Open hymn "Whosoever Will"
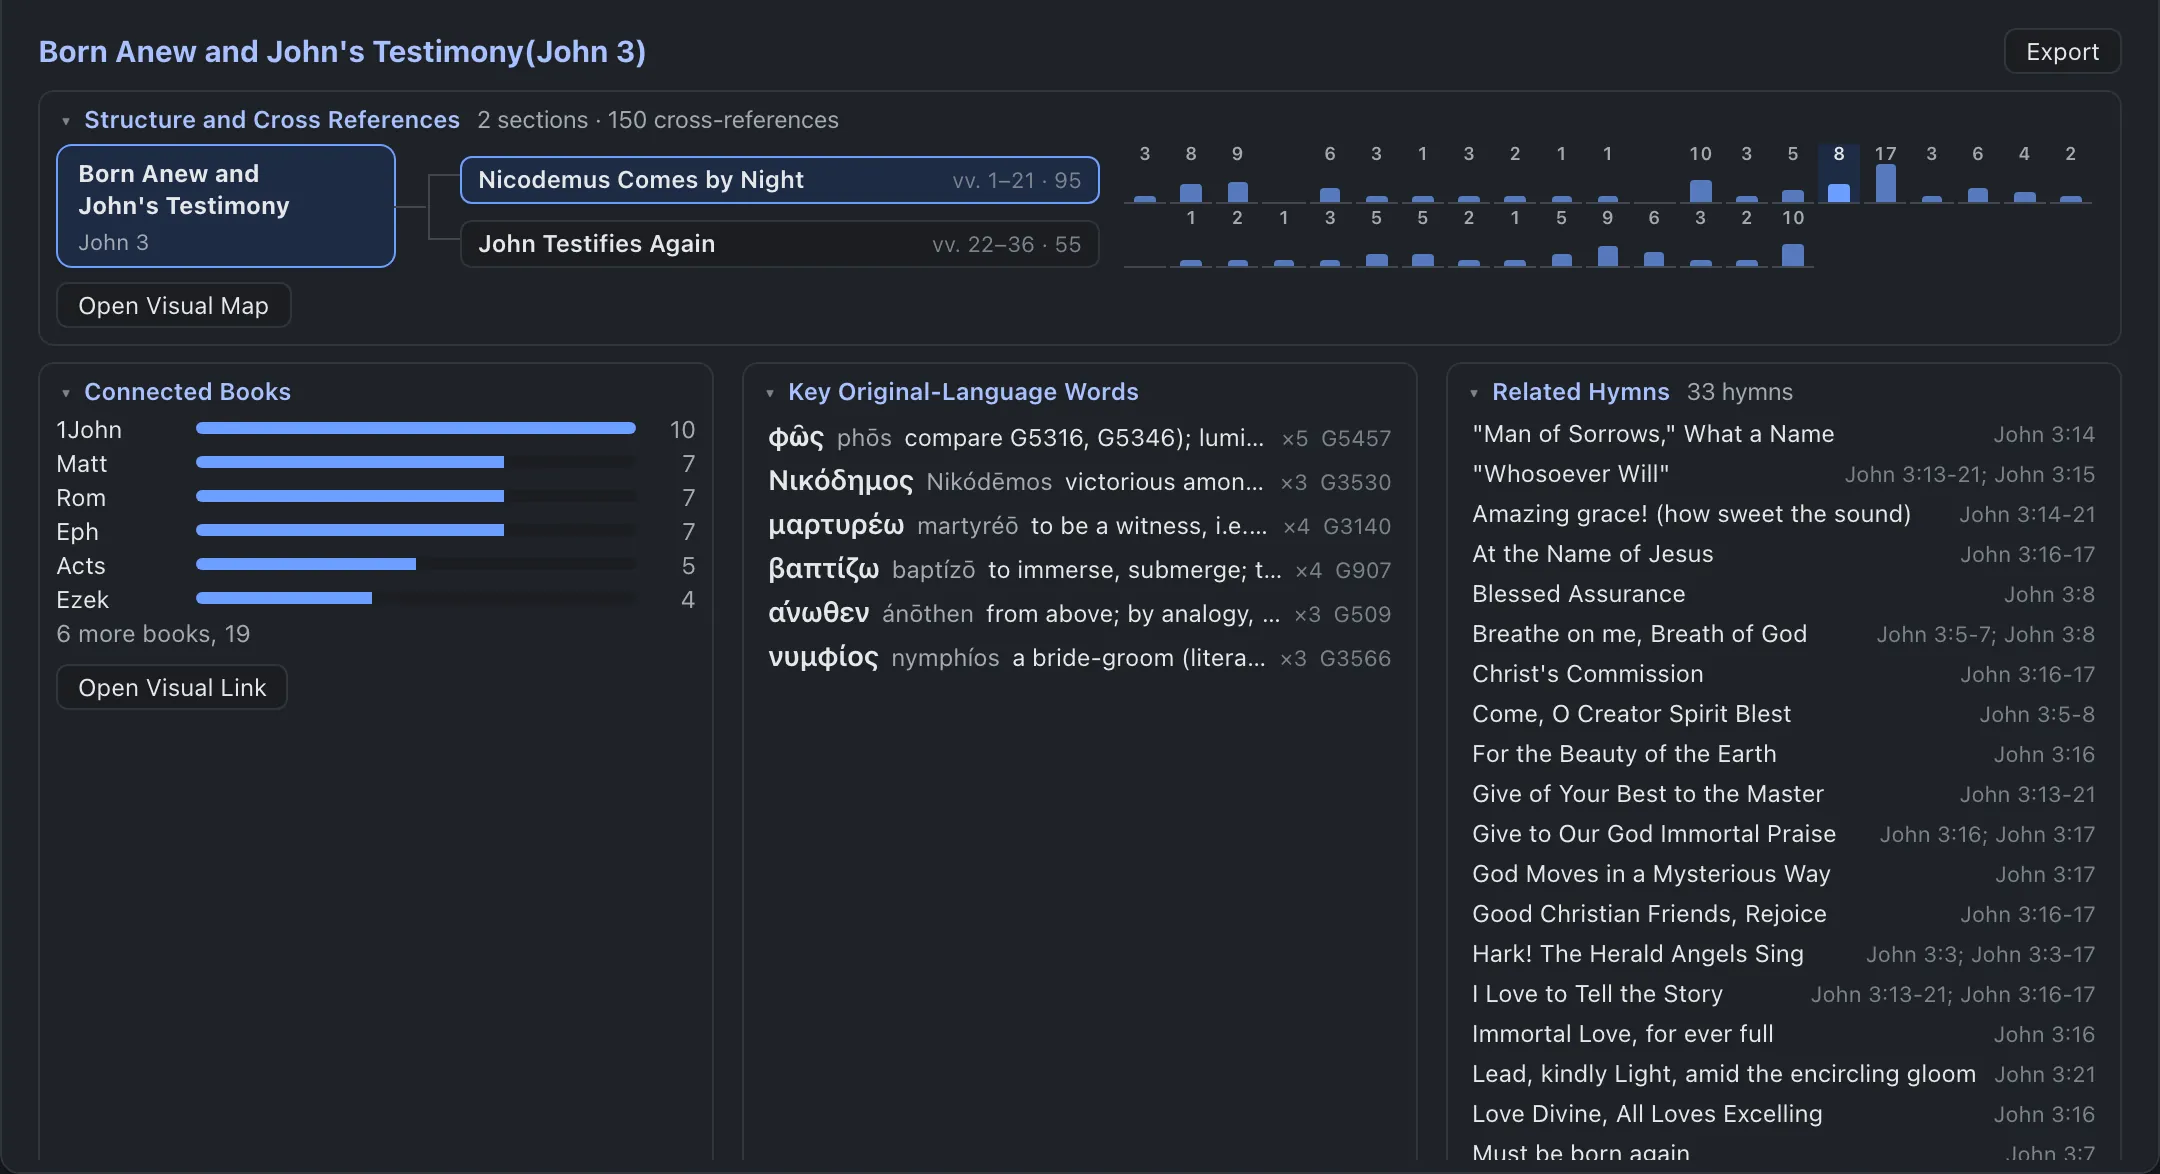2160x1174 pixels. tap(1783, 474)
